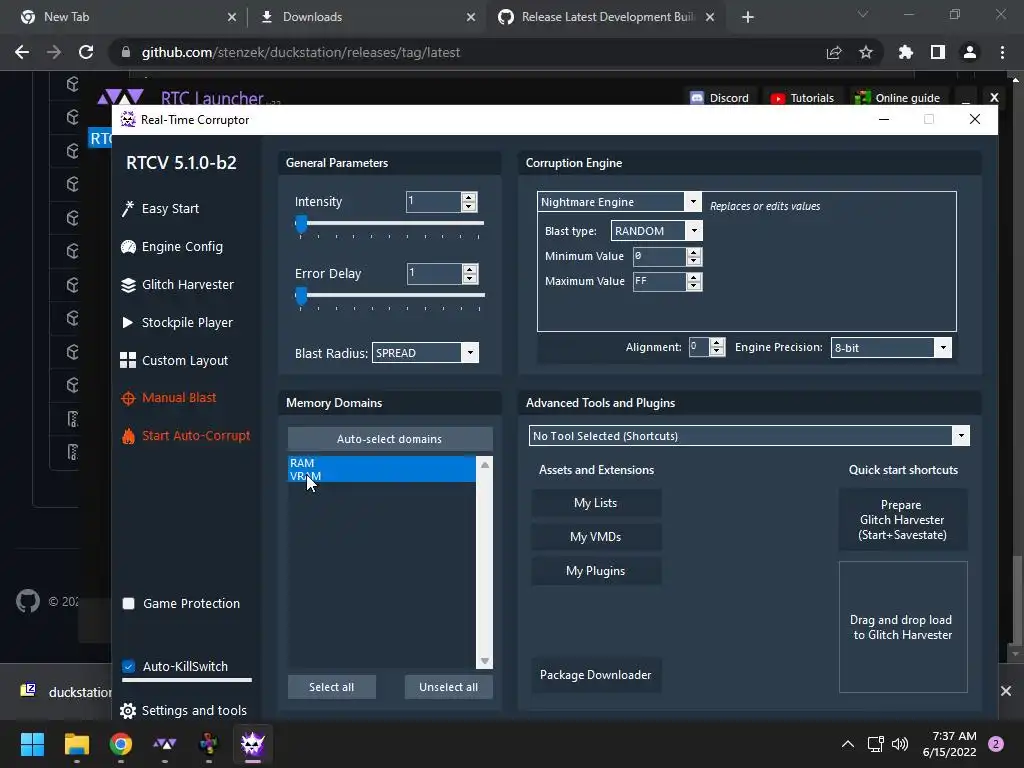Screen dimensions: 1024x768
Task: Reload the Chrome page
Action: click(x=86, y=52)
